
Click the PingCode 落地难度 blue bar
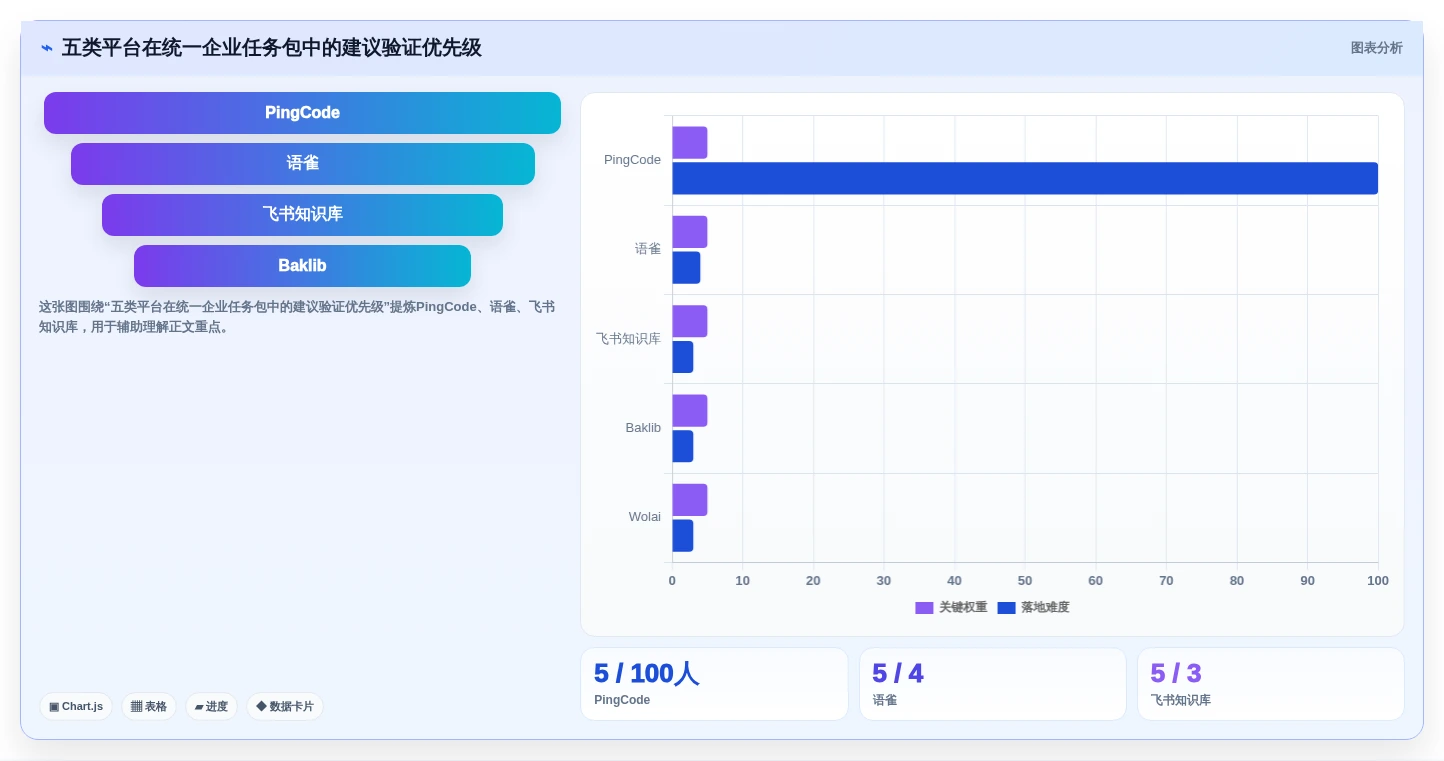[x=1025, y=178]
